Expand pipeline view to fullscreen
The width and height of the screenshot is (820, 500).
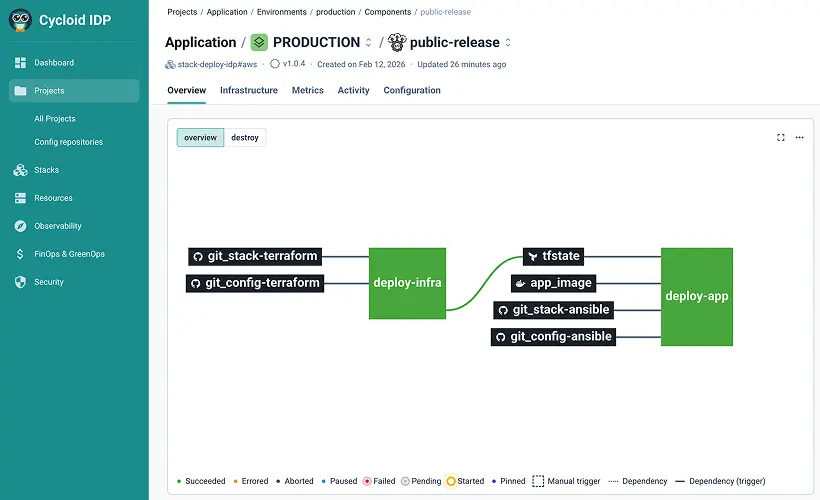[x=781, y=138]
